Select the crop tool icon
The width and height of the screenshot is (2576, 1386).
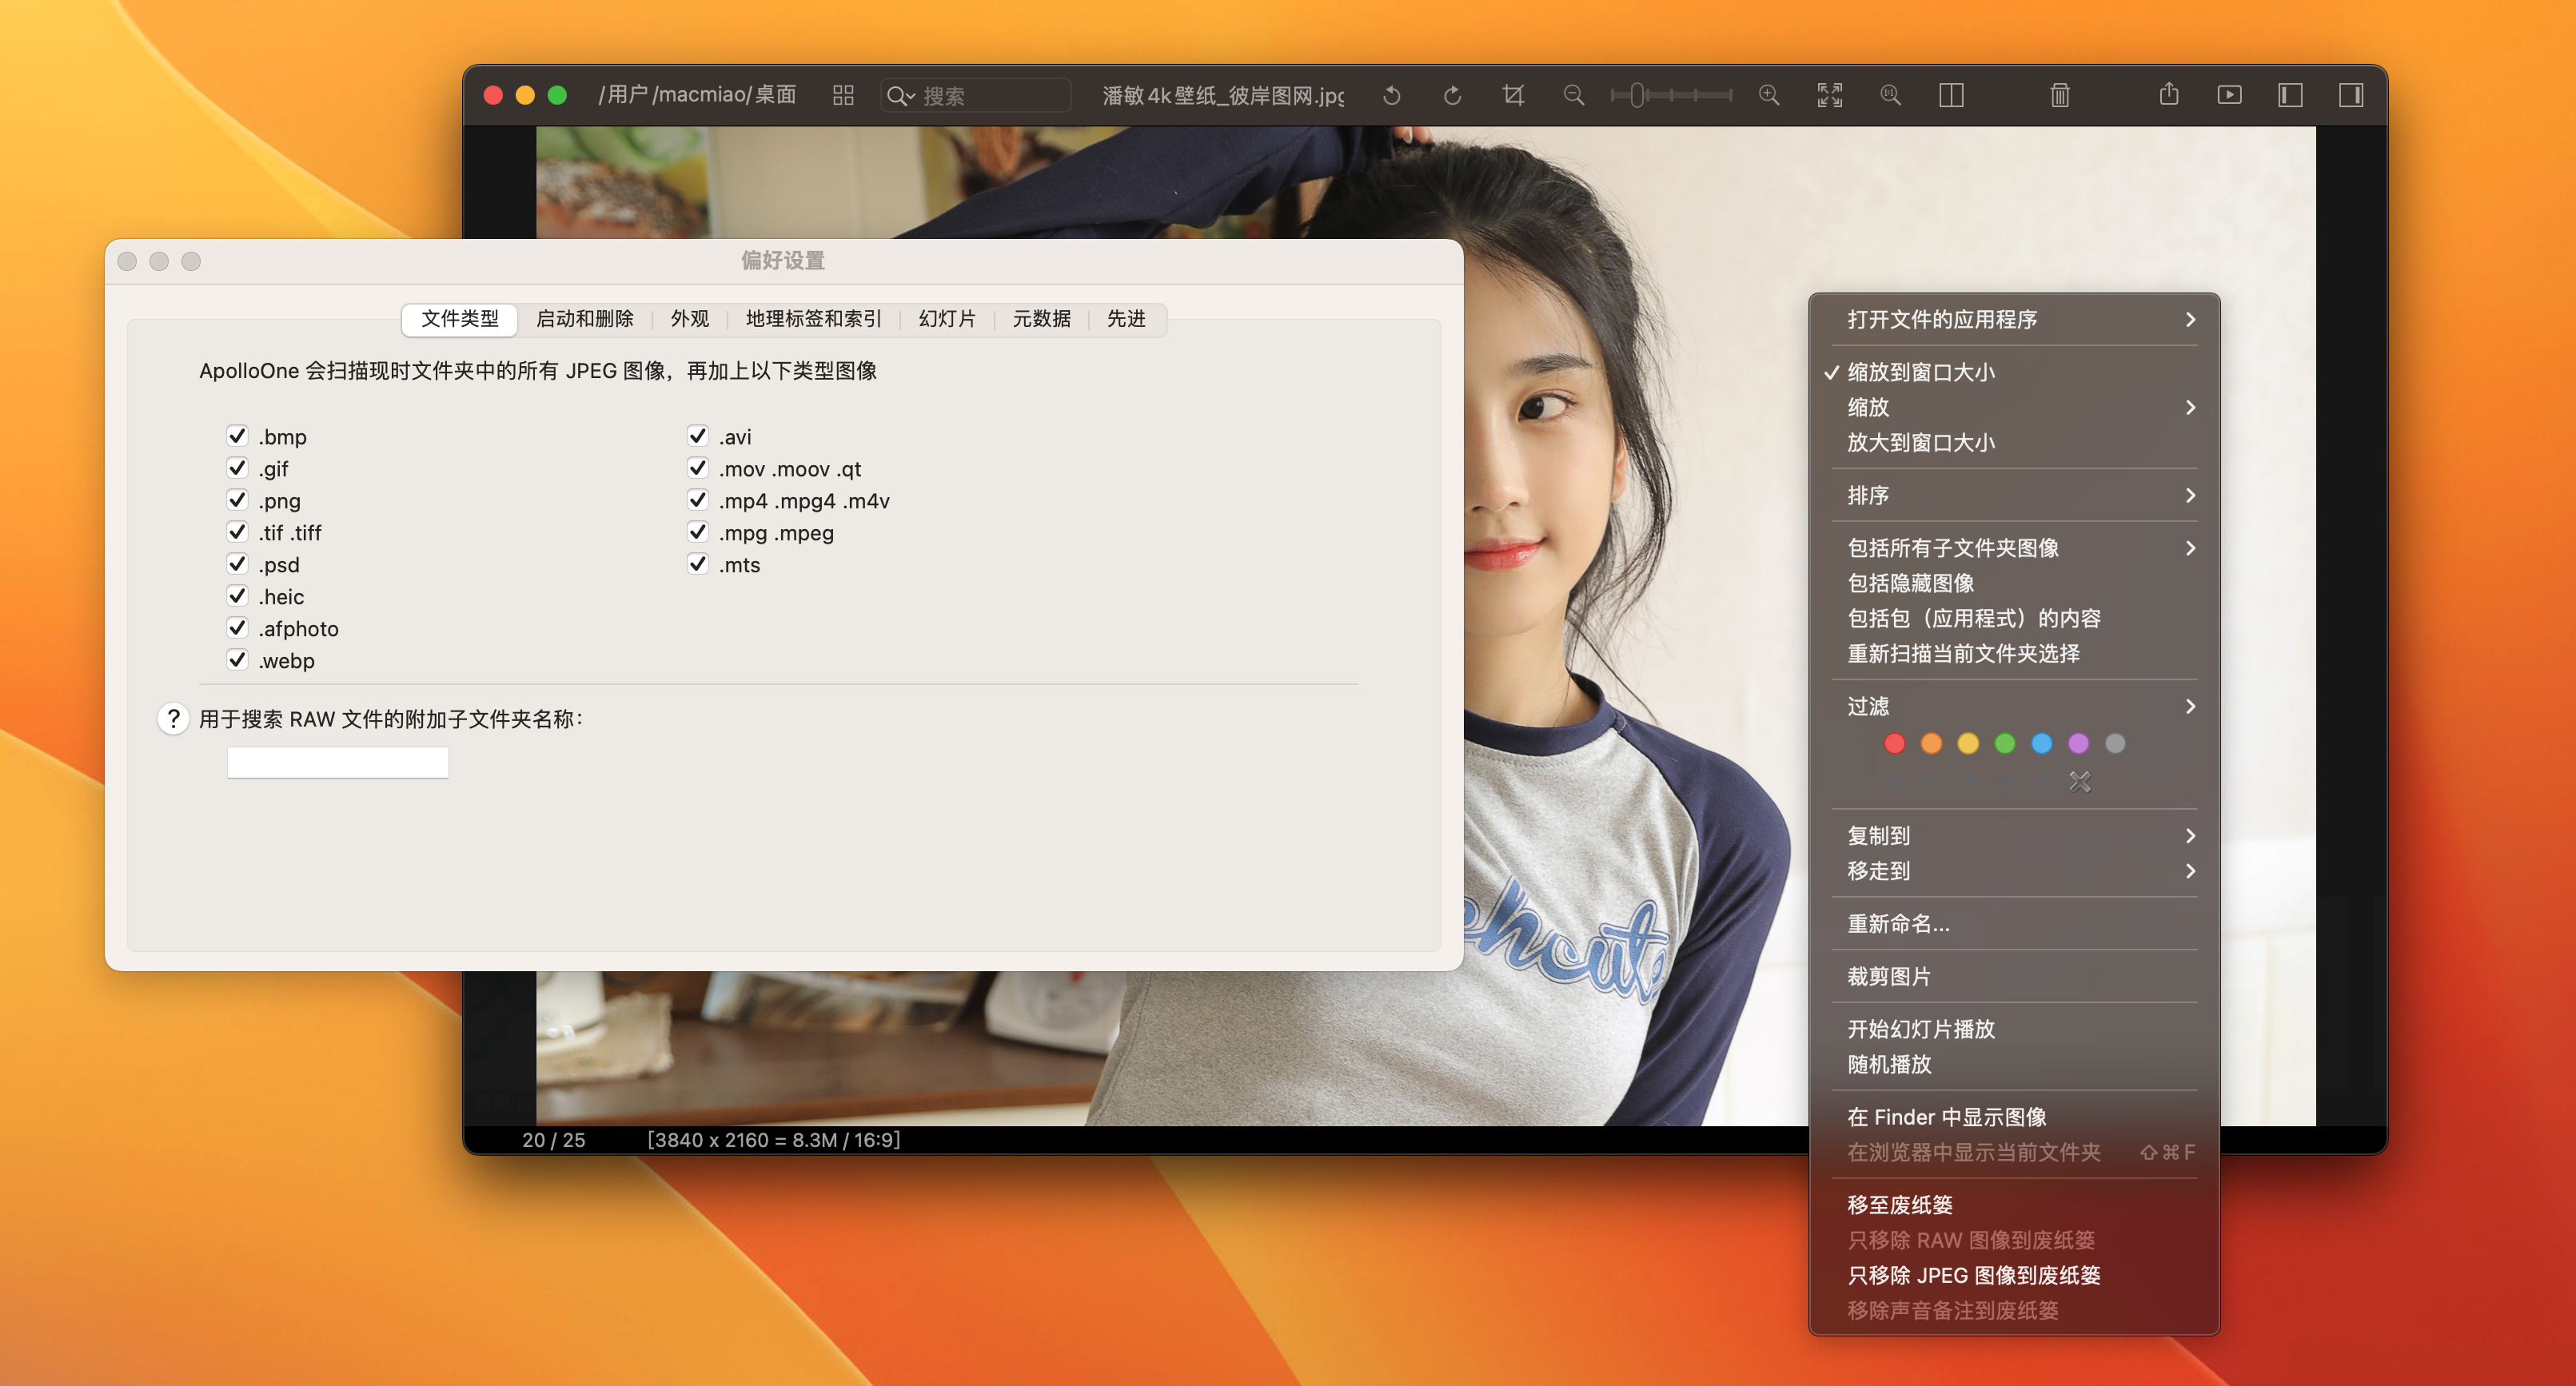[1513, 95]
